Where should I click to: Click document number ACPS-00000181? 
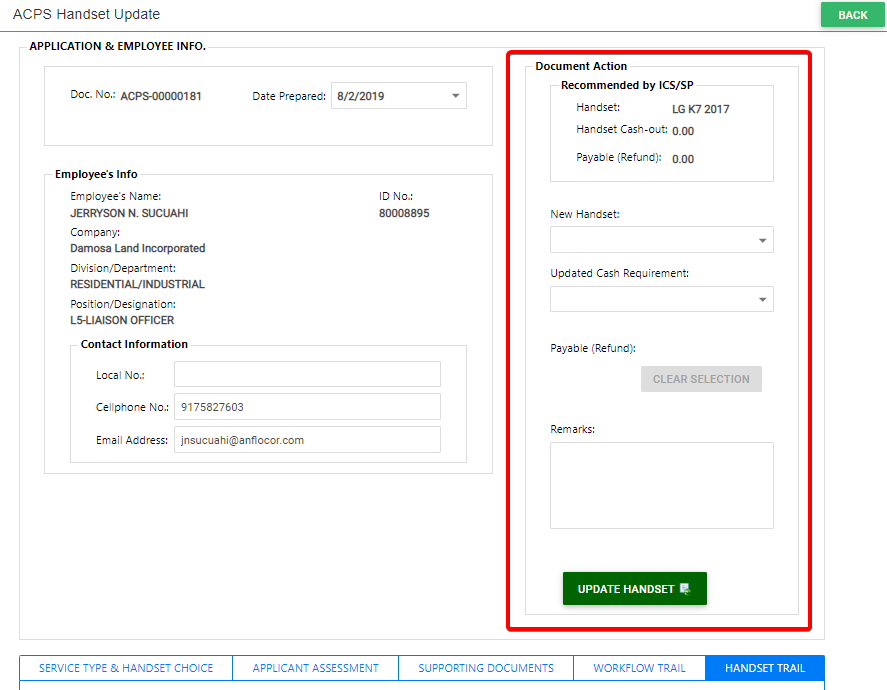(161, 97)
